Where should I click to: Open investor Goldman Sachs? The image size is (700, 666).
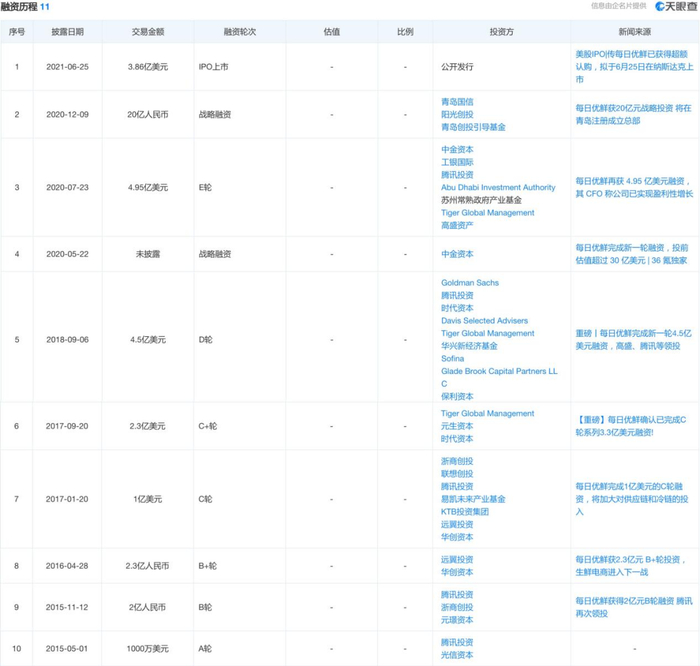tap(470, 283)
